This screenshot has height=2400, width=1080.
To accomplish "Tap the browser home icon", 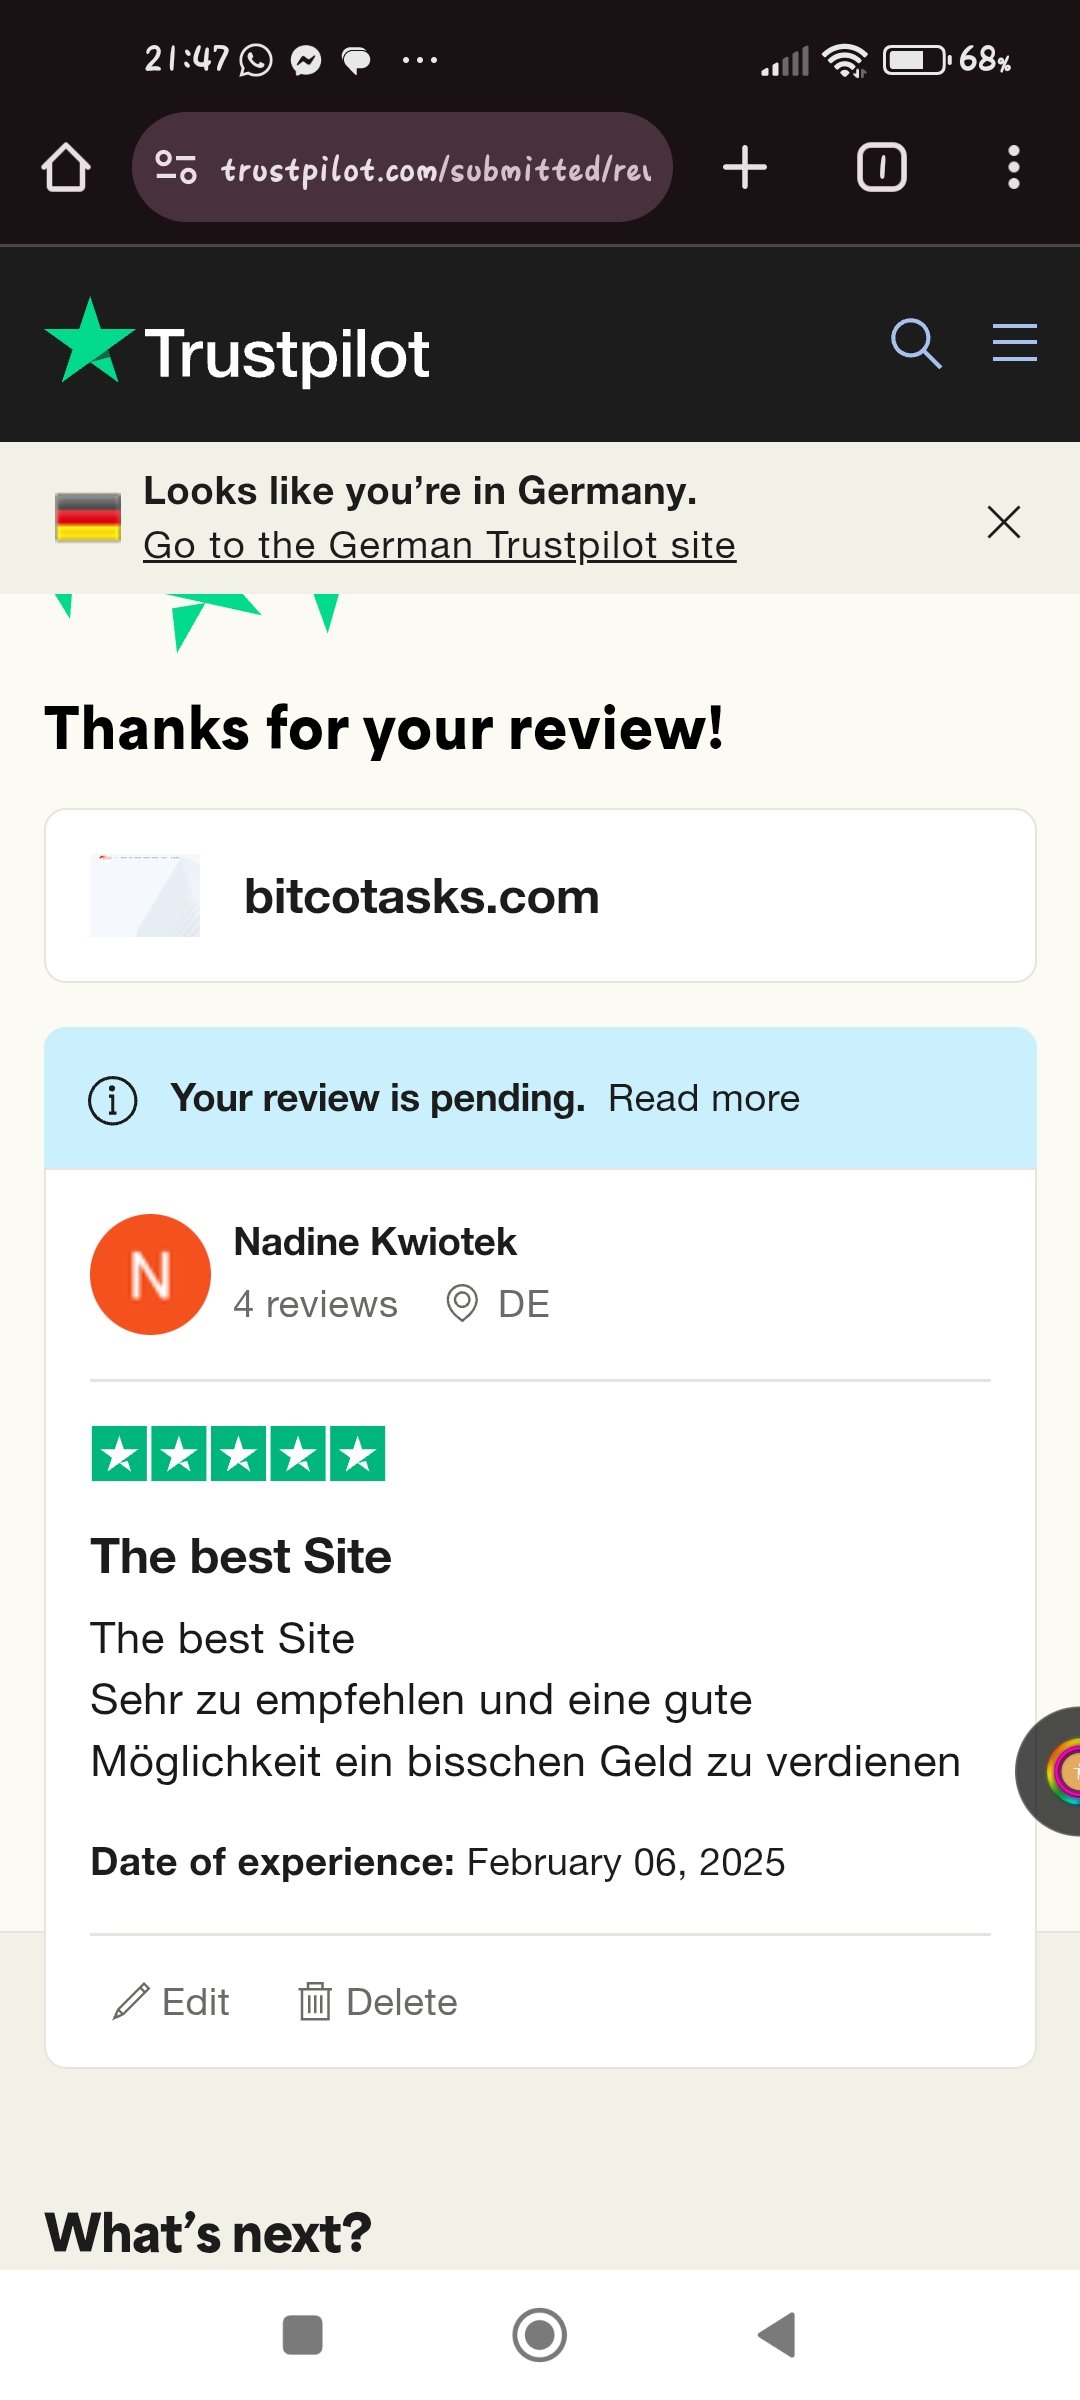I will coord(66,167).
